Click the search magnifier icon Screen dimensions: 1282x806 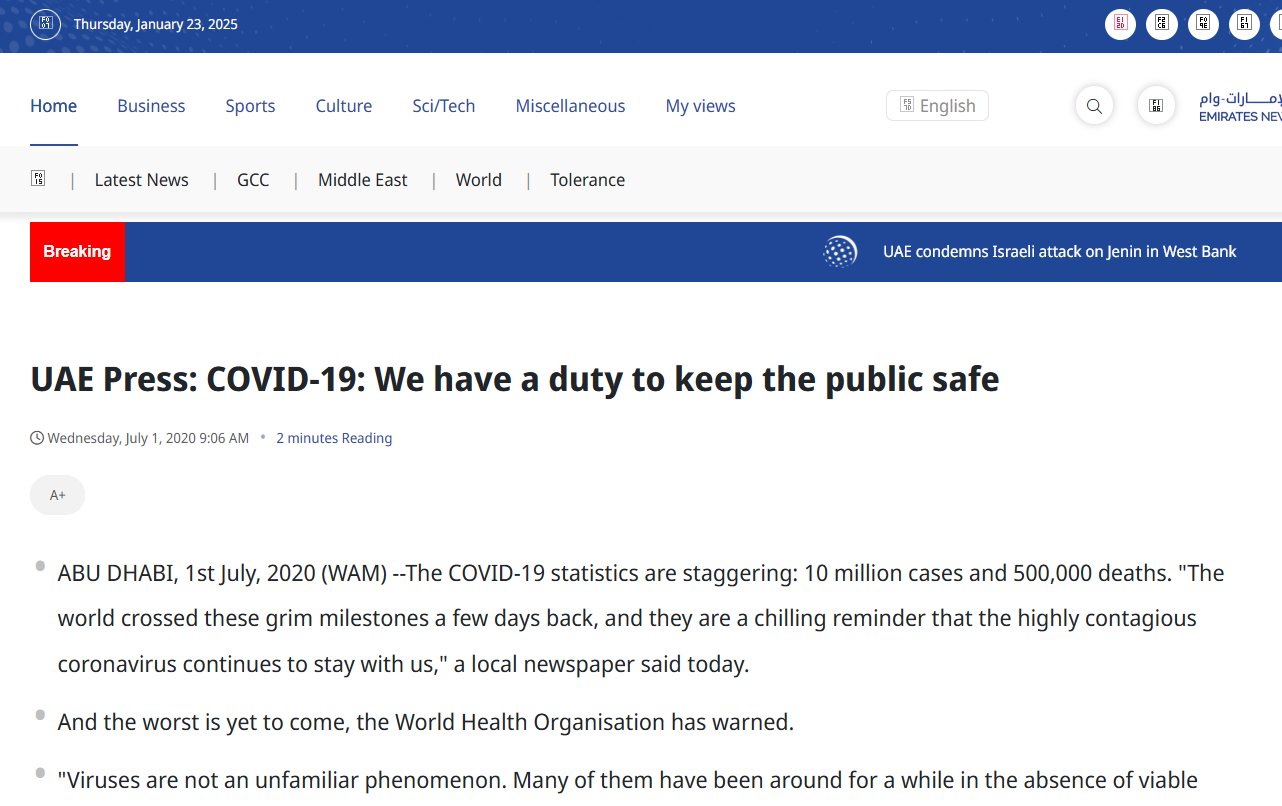click(1094, 106)
